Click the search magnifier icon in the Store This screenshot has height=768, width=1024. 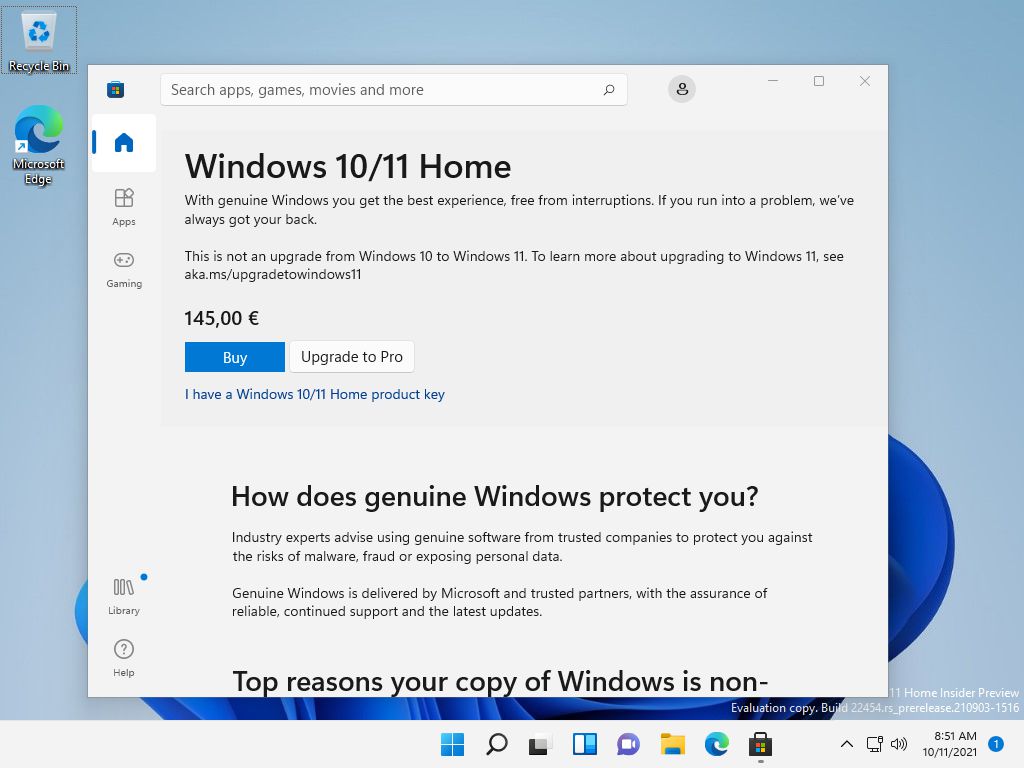tap(609, 89)
